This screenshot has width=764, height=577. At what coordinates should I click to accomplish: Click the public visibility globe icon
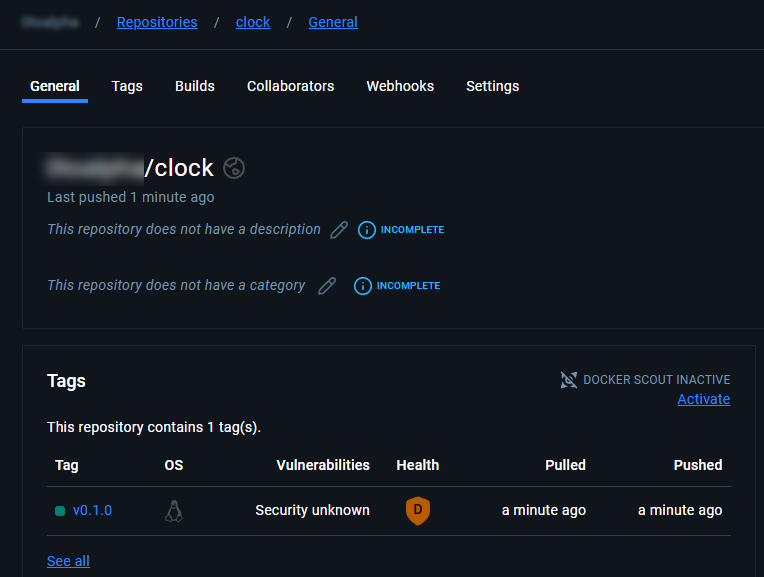click(x=234, y=168)
